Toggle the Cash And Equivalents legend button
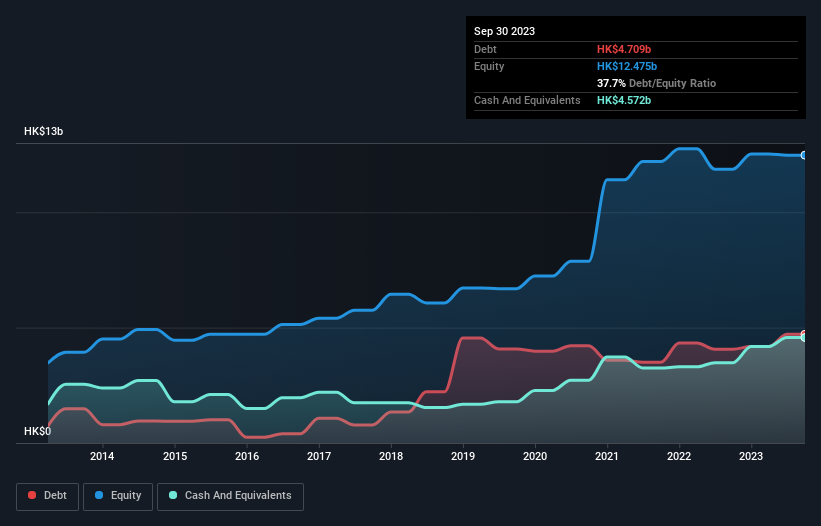 click(x=230, y=496)
